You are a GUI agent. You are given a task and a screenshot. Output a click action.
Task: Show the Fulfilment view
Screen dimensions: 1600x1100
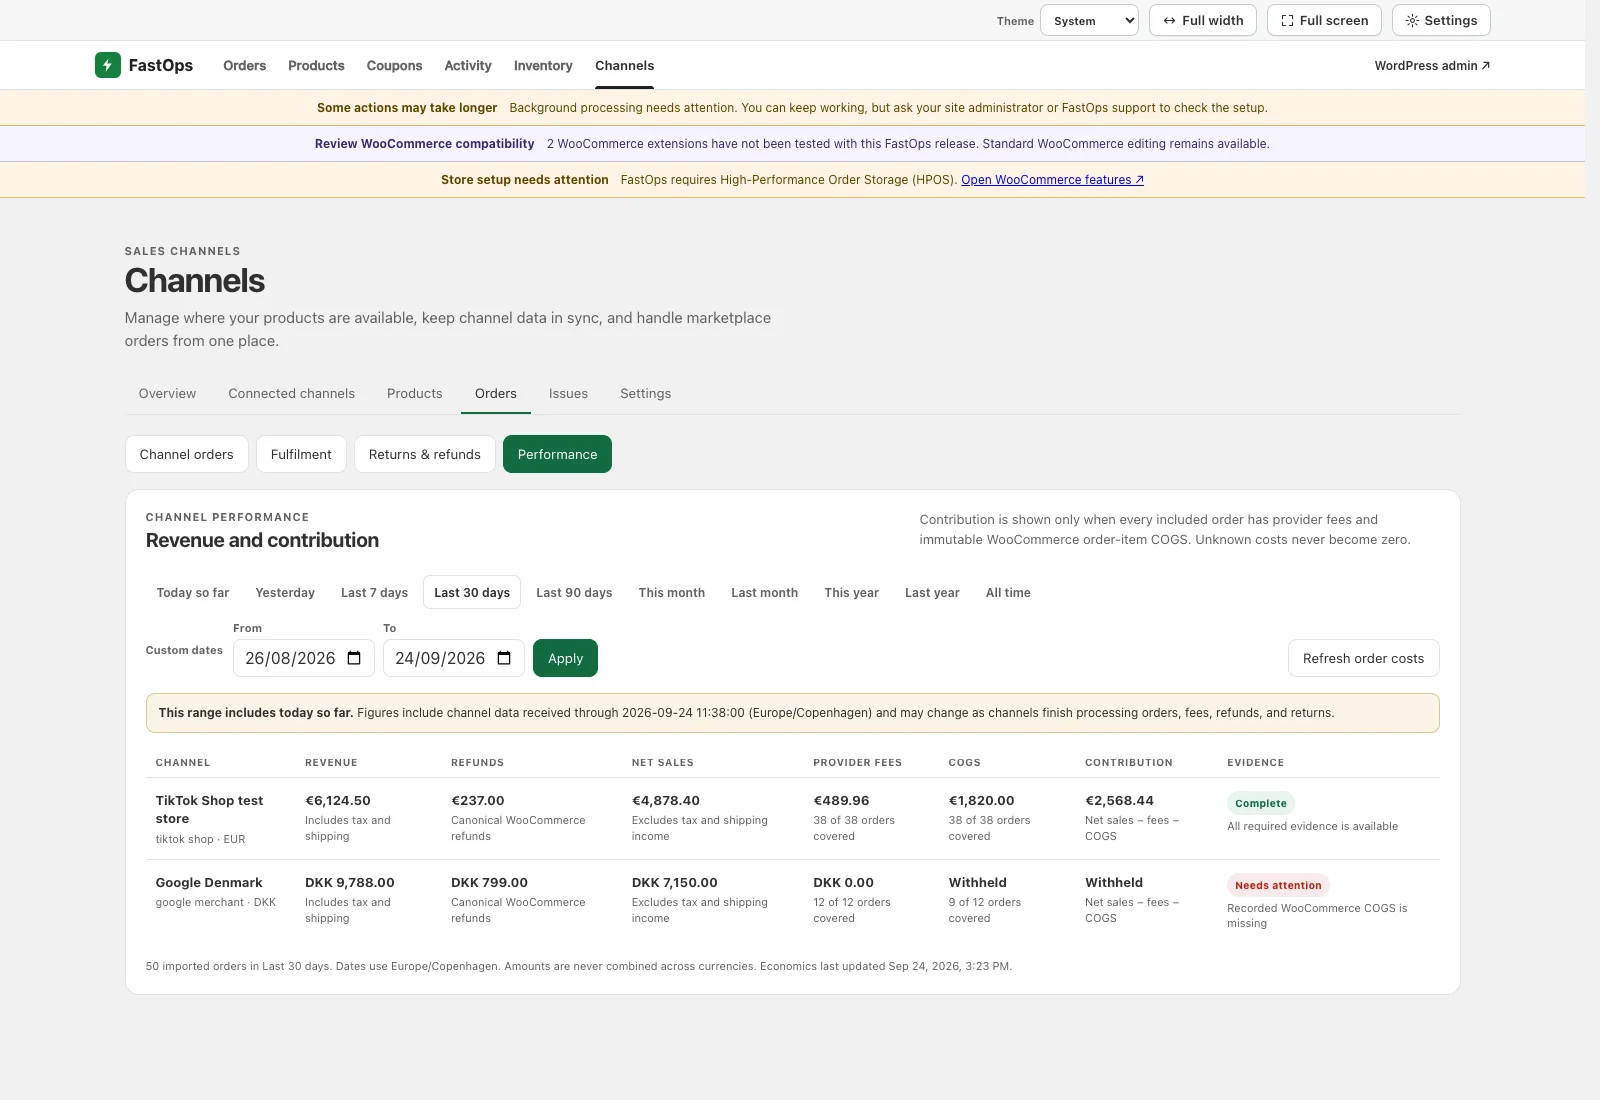tap(301, 454)
